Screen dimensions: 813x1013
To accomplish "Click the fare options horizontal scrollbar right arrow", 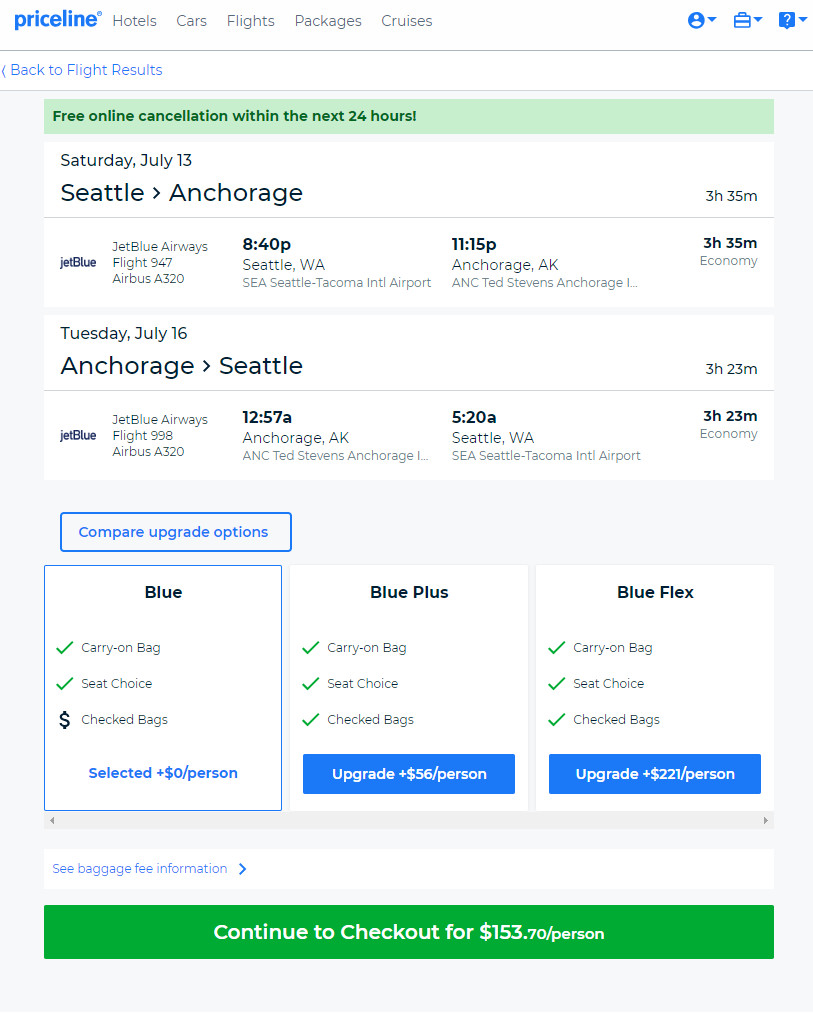I will (x=766, y=820).
